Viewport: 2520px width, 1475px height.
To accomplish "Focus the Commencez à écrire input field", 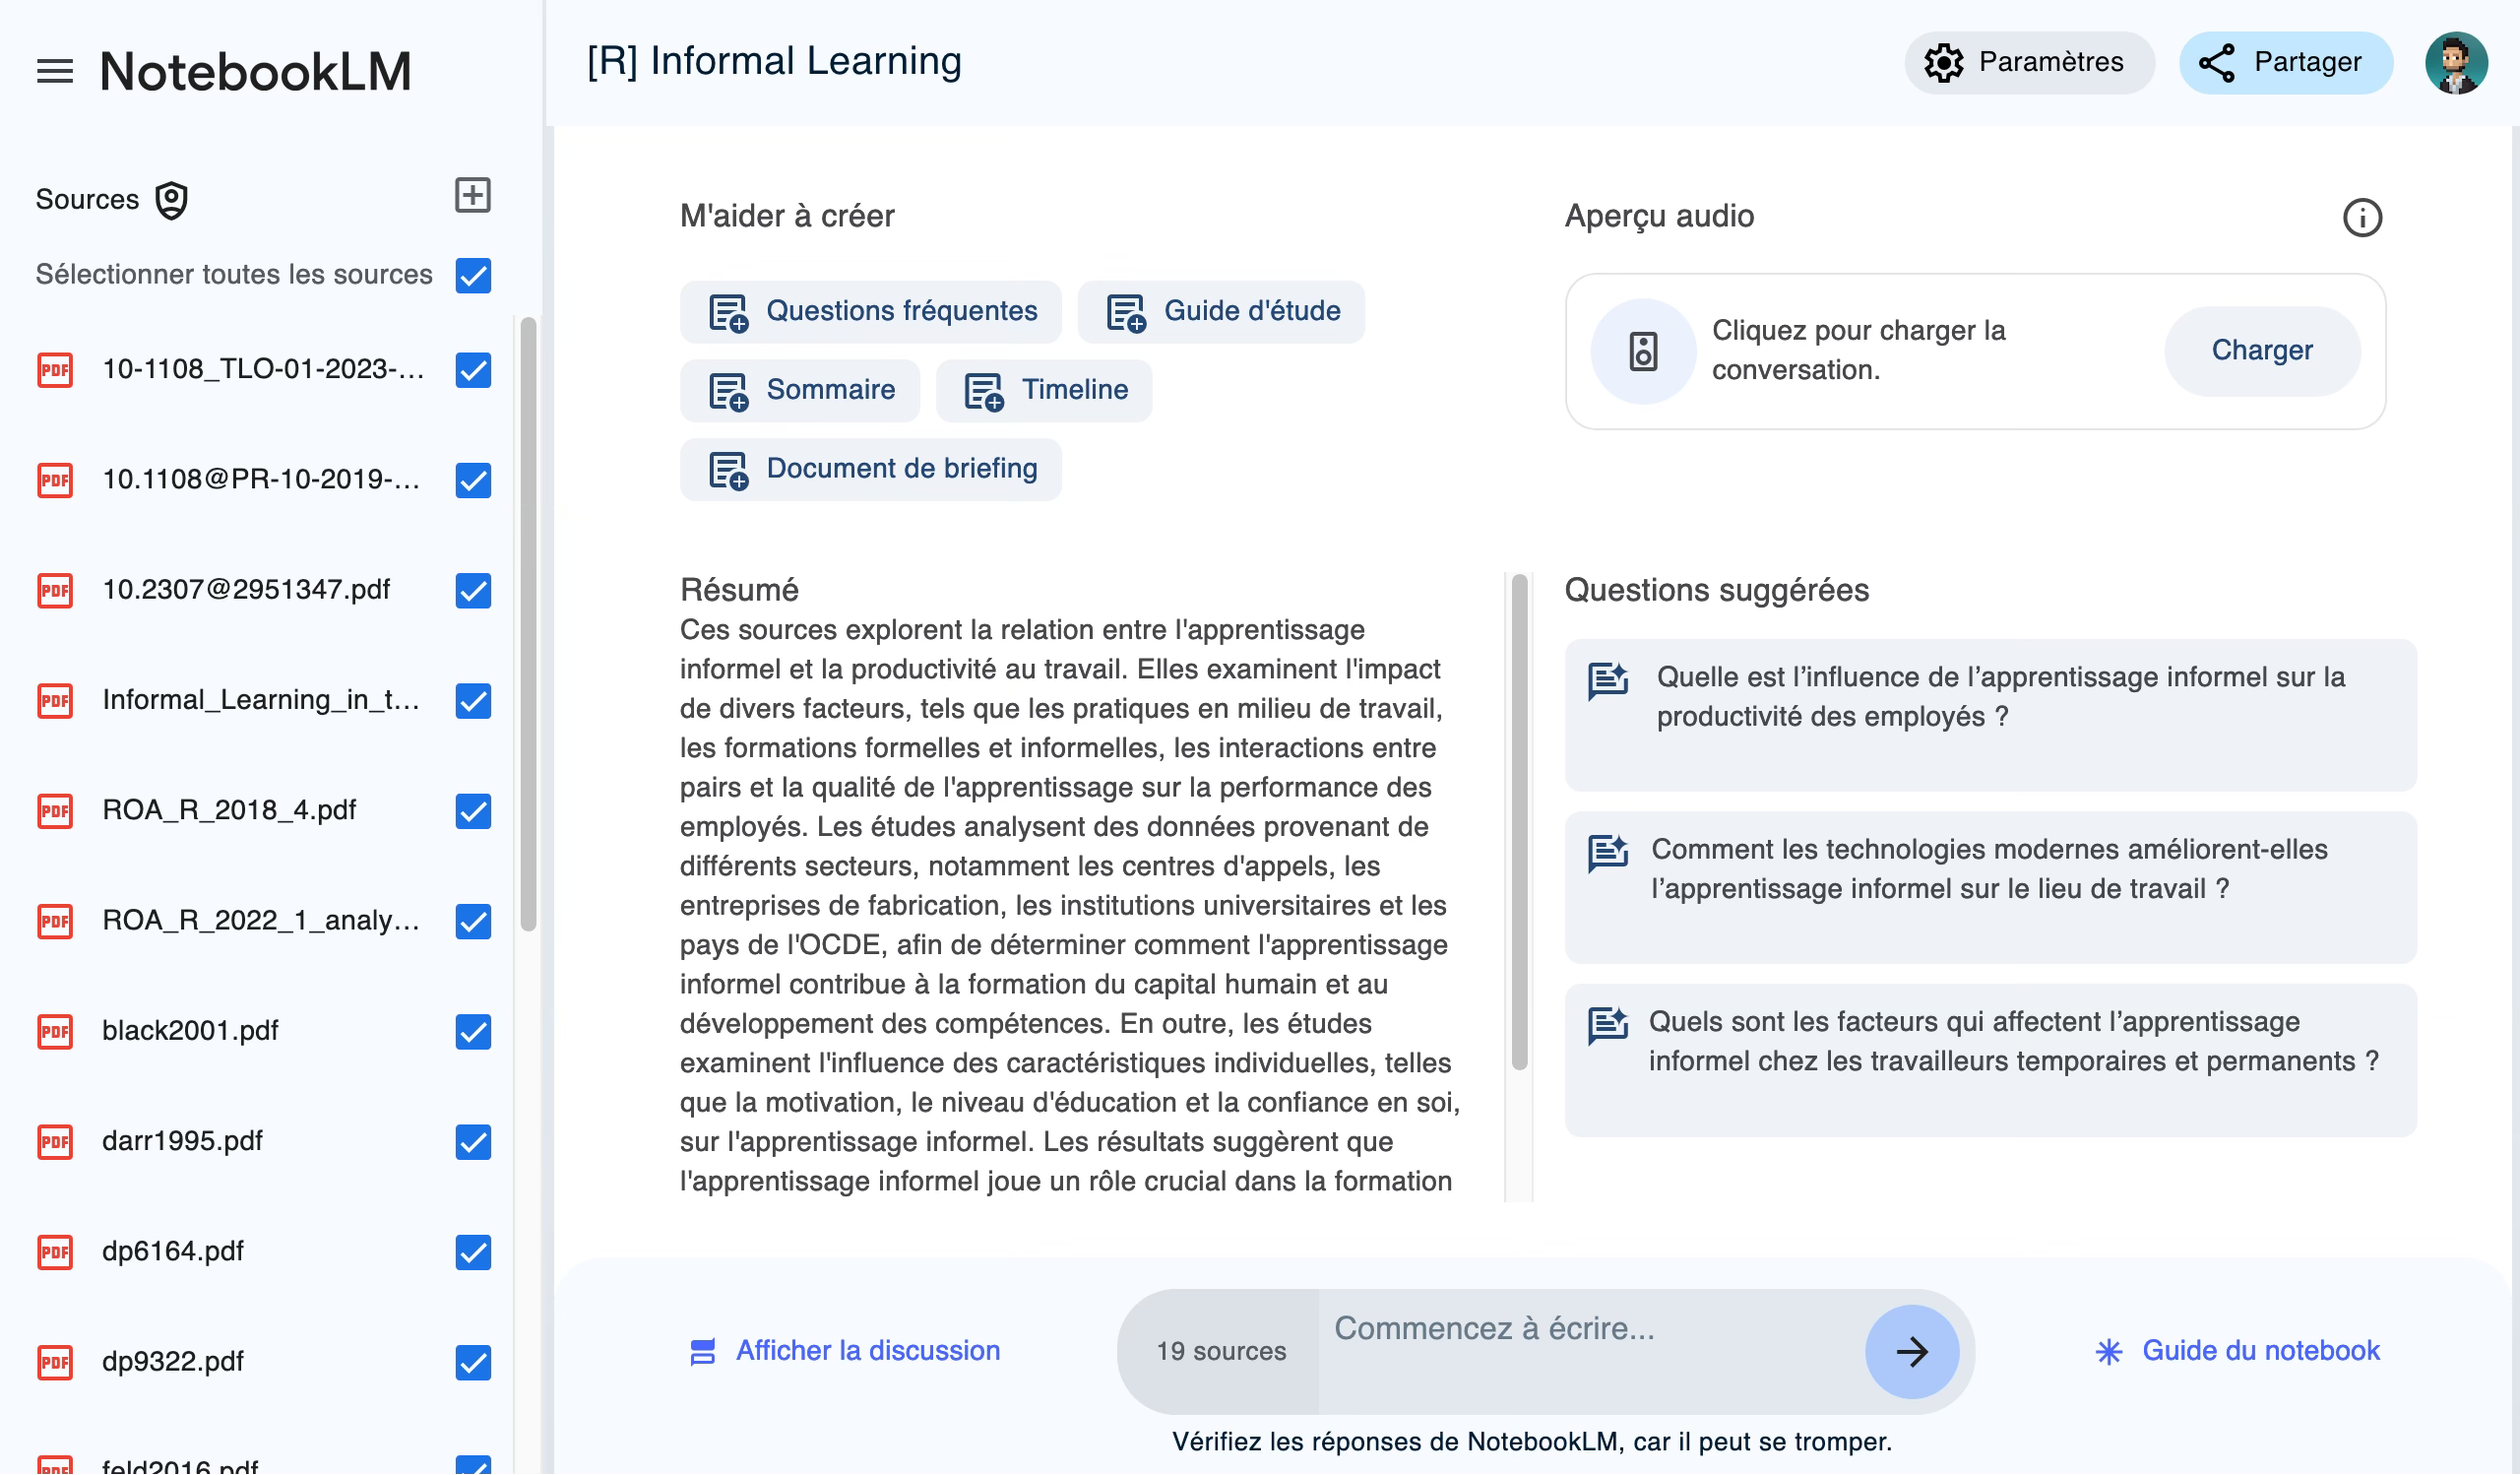I will [1590, 1328].
